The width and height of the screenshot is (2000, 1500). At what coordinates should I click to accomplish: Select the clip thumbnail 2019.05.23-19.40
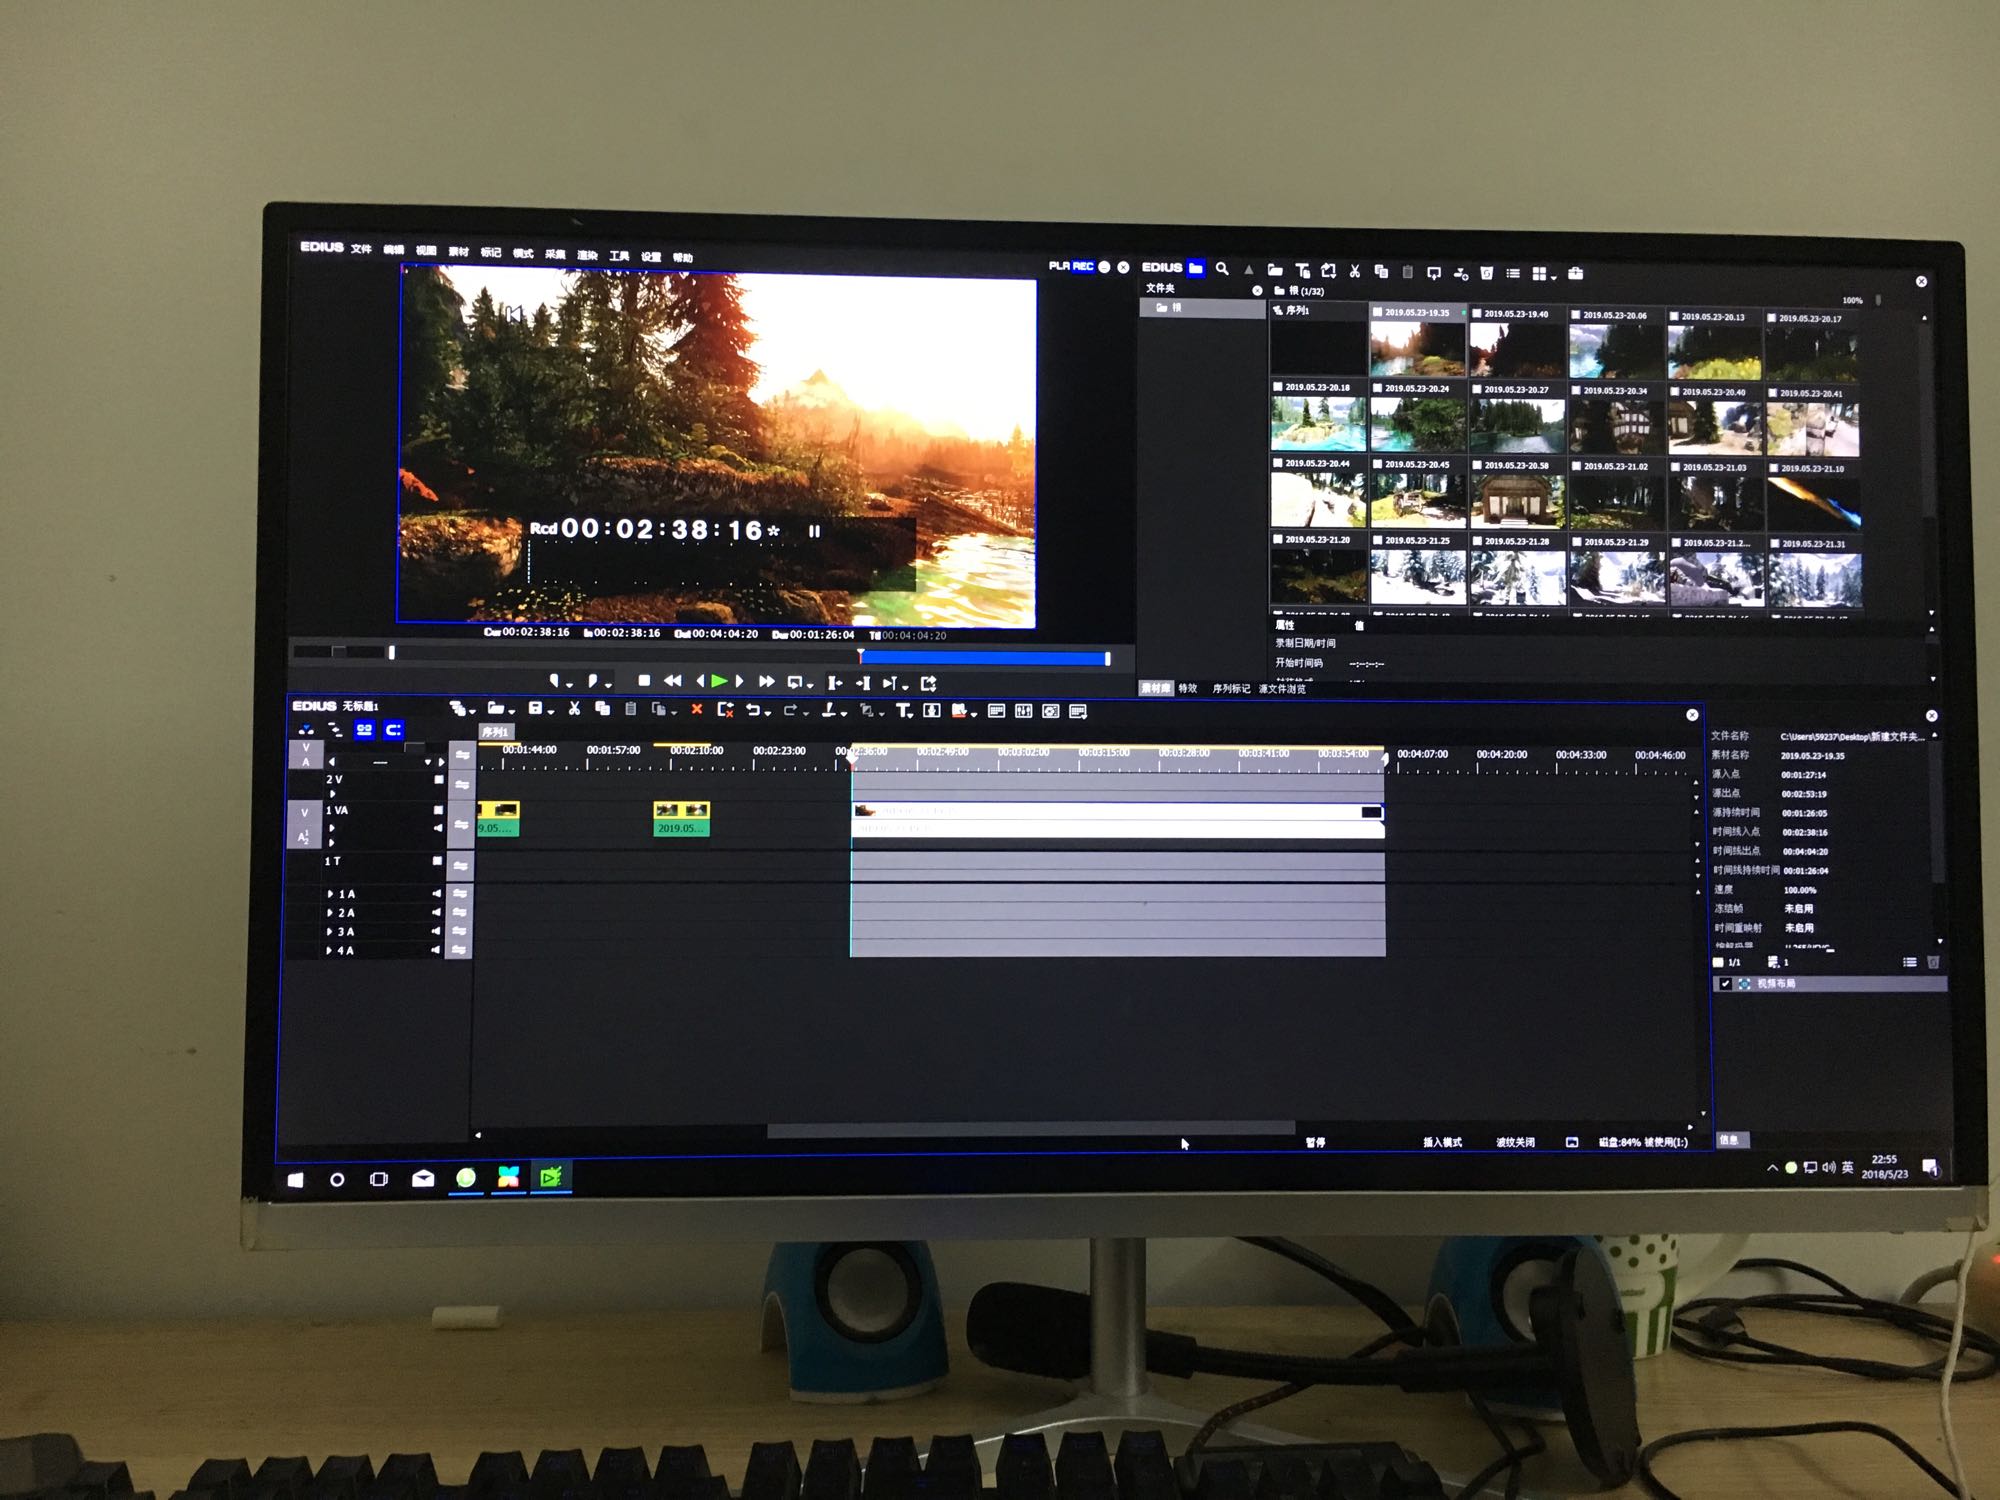(x=1516, y=342)
